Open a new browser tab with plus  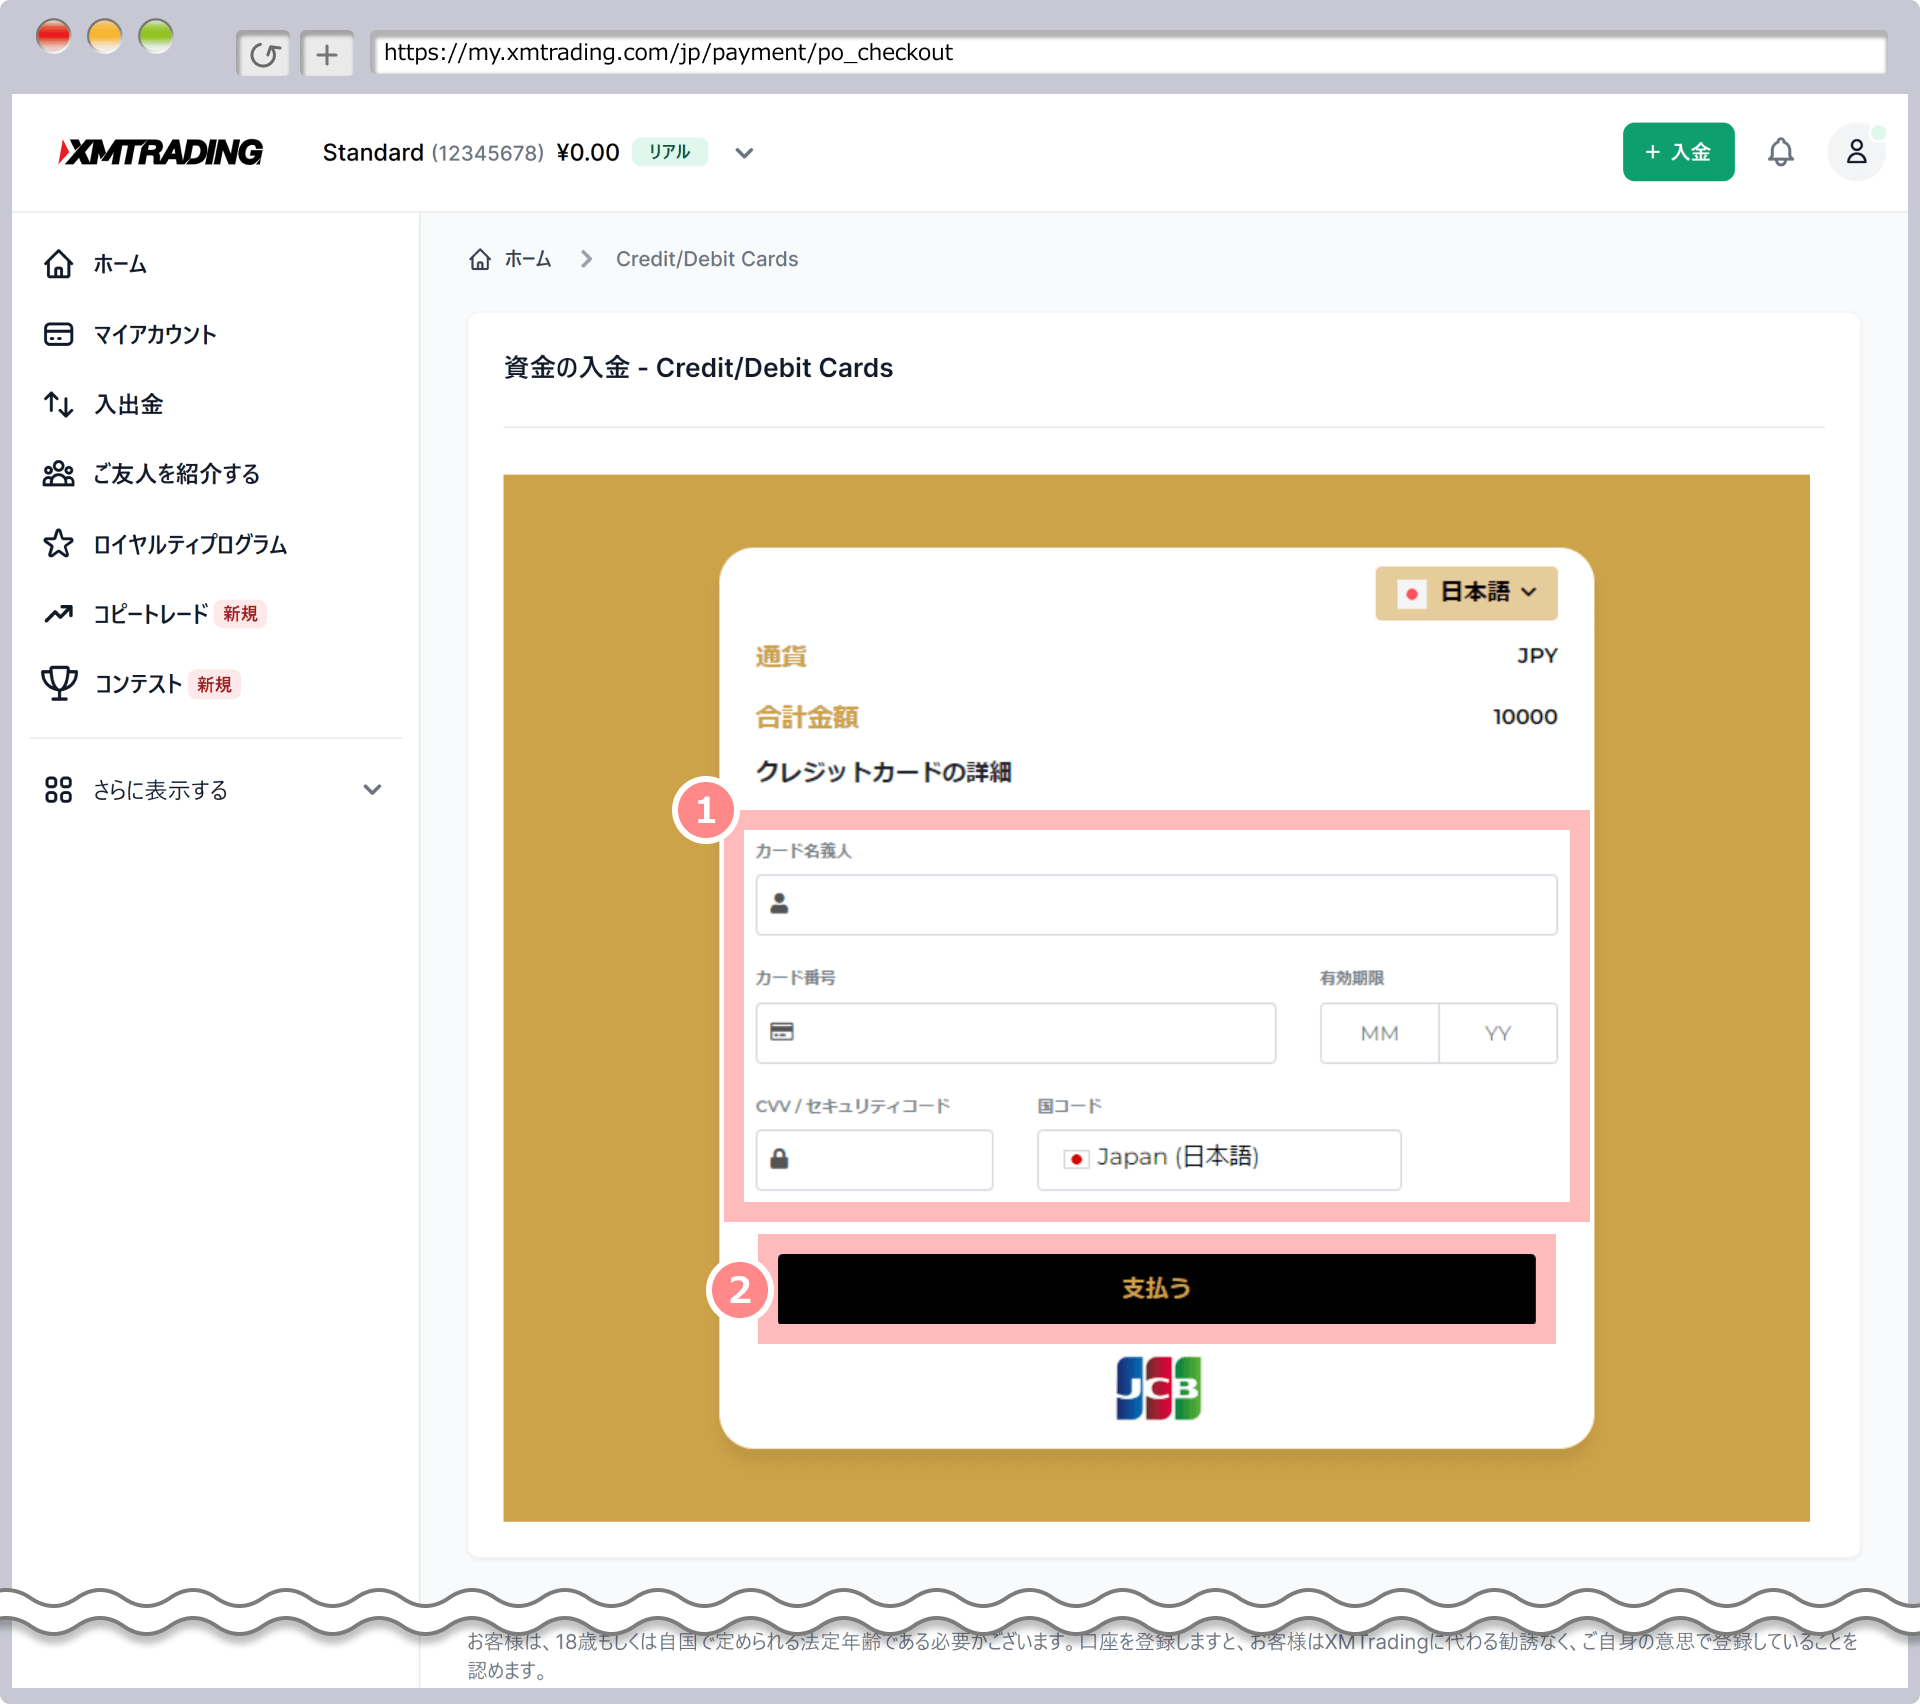pyautogui.click(x=326, y=54)
